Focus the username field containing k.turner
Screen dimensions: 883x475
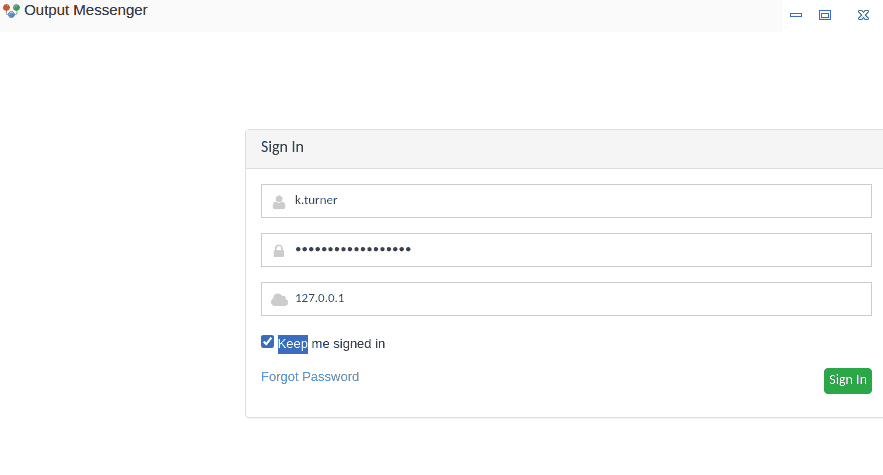tap(580, 201)
